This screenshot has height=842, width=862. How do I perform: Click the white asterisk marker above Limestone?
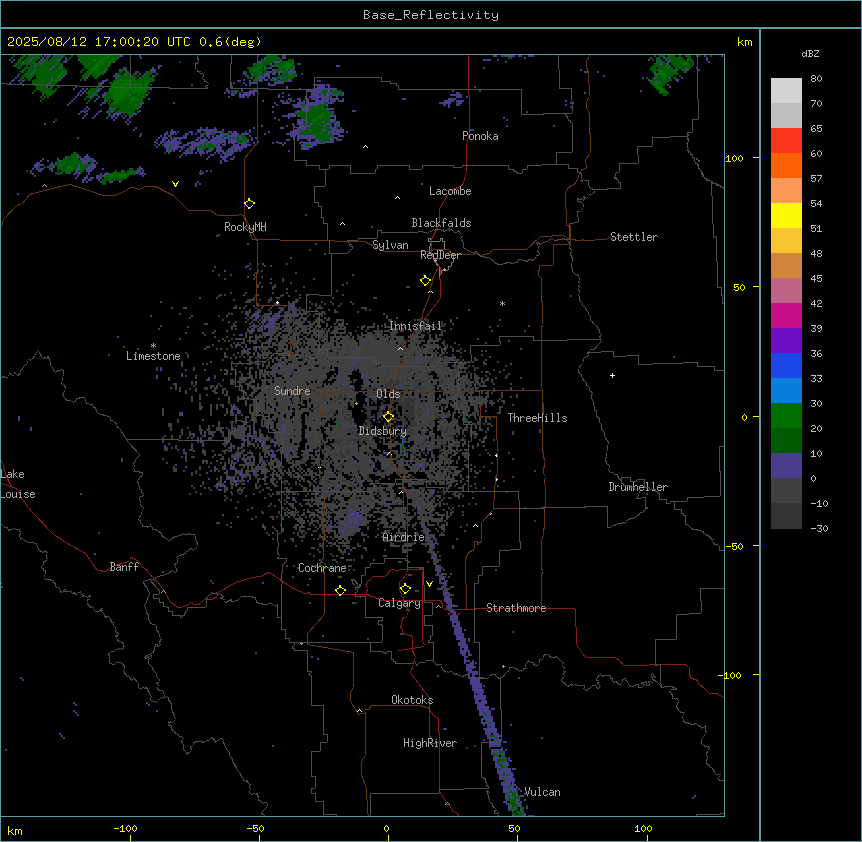pyautogui.click(x=153, y=346)
